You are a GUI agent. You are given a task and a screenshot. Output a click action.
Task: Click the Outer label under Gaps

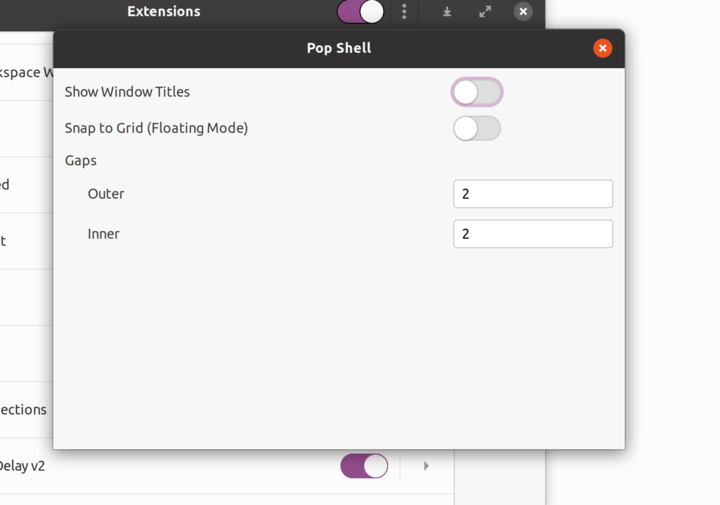[106, 194]
